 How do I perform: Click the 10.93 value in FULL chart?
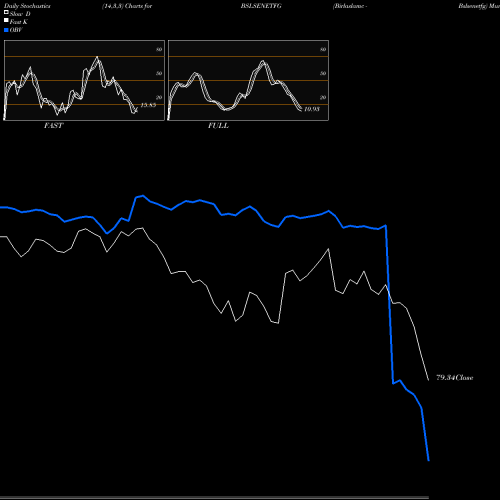pos(312,109)
